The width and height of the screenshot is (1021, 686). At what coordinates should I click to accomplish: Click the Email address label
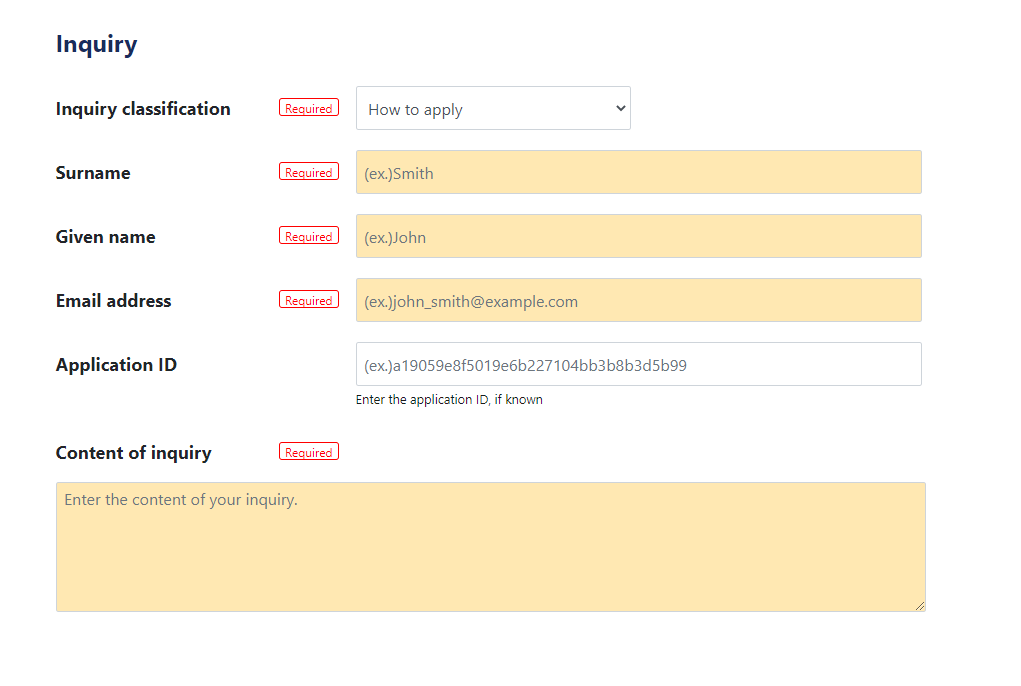pyautogui.click(x=113, y=300)
